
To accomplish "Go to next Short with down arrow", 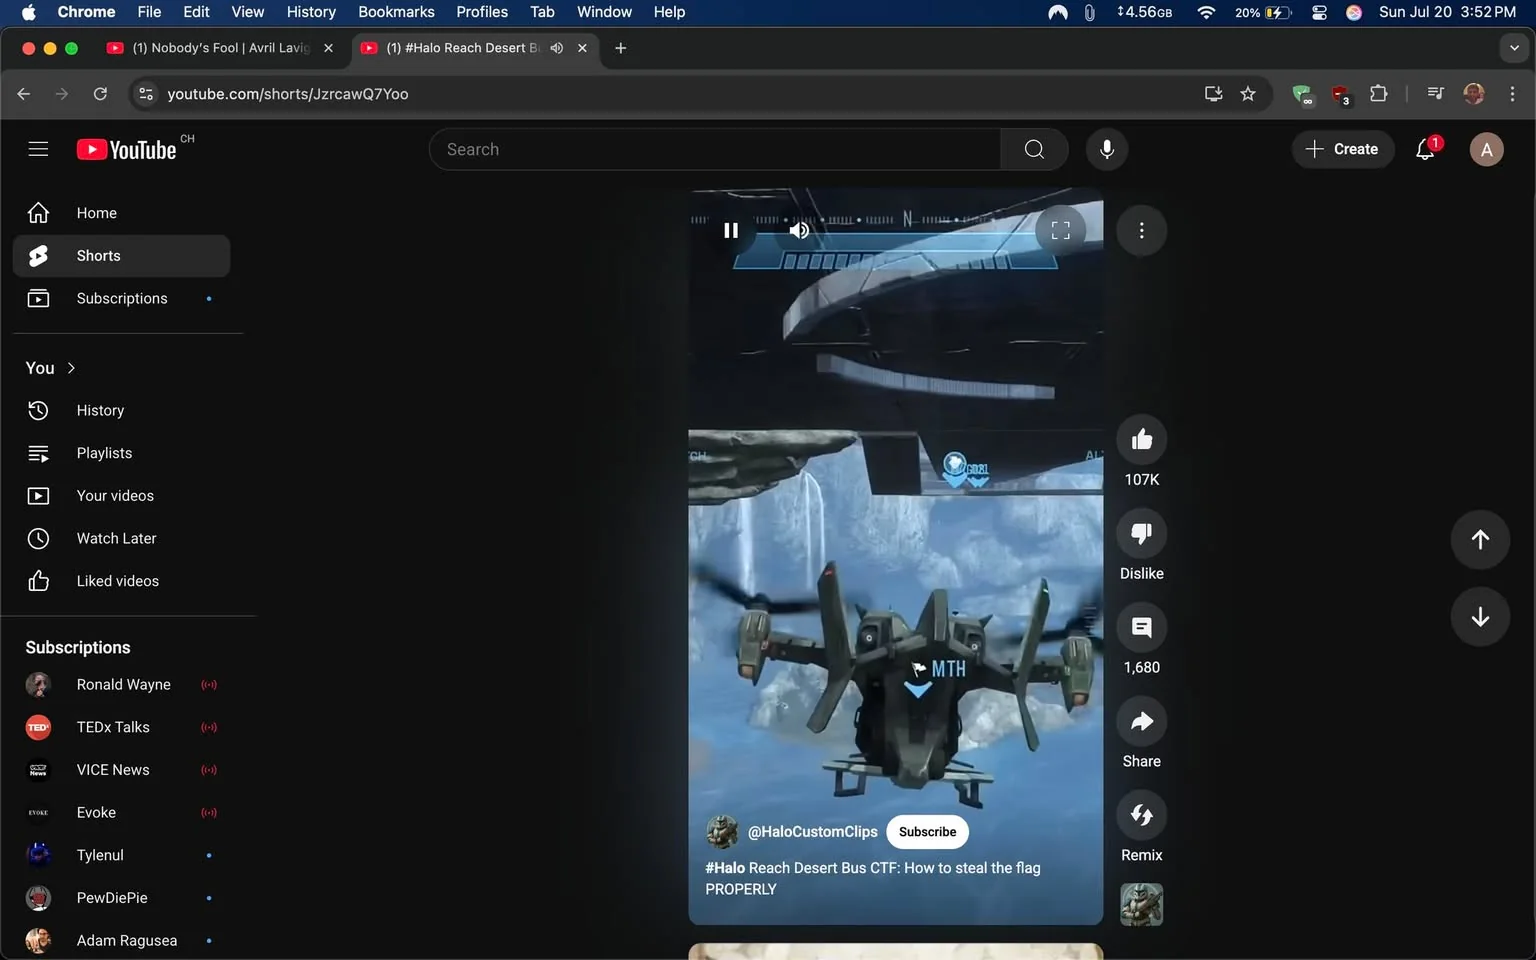I will tap(1480, 617).
